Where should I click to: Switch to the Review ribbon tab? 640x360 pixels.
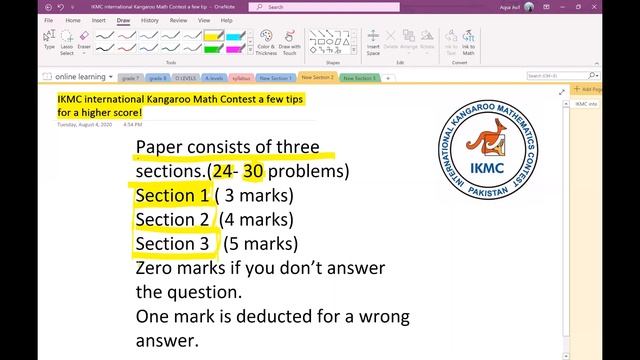(178, 20)
